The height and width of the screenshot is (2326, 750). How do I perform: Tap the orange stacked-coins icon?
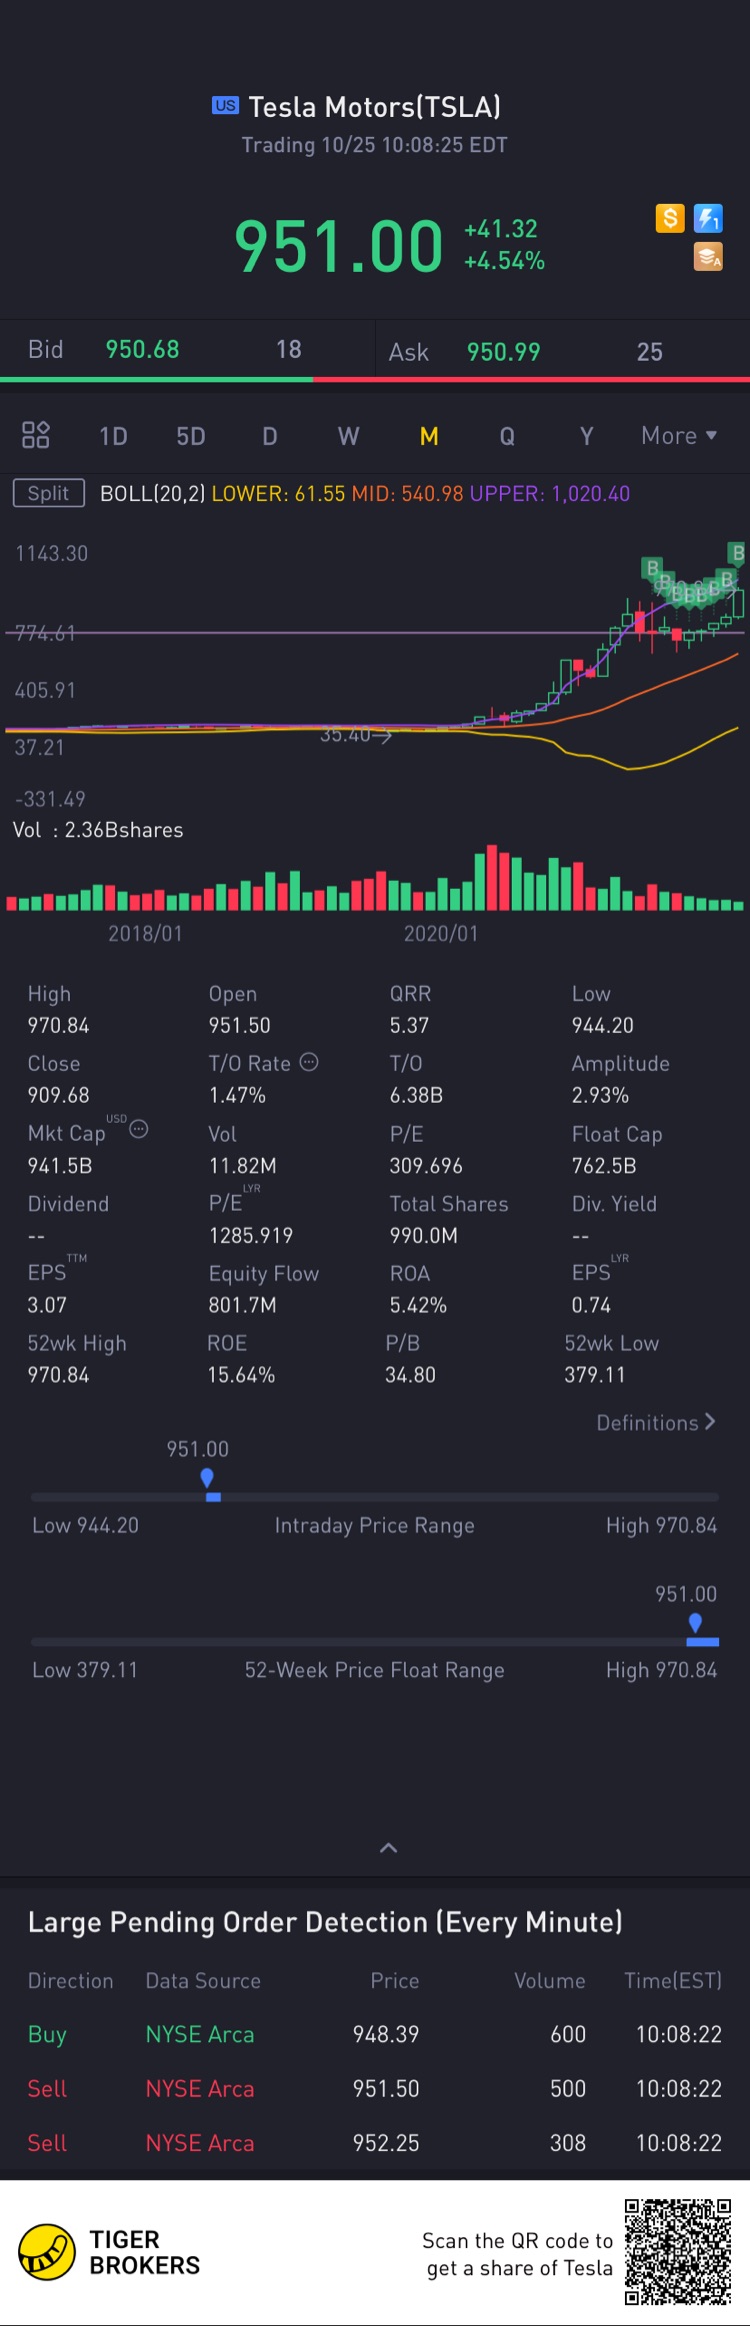[x=708, y=257]
